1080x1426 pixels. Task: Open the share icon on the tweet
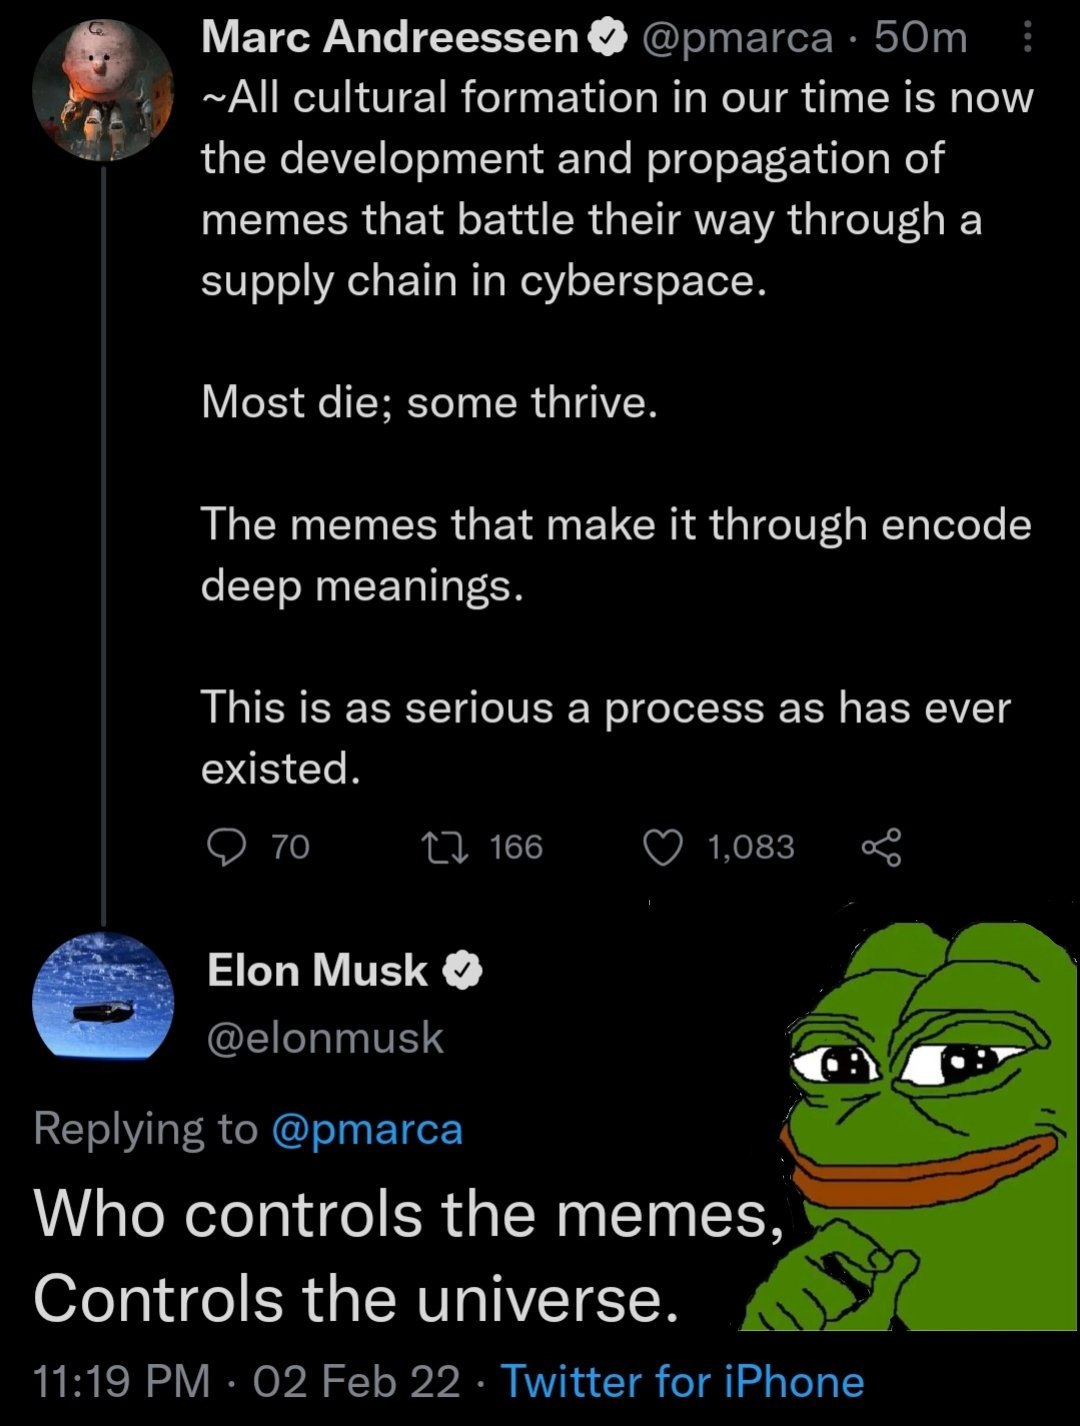(881, 847)
